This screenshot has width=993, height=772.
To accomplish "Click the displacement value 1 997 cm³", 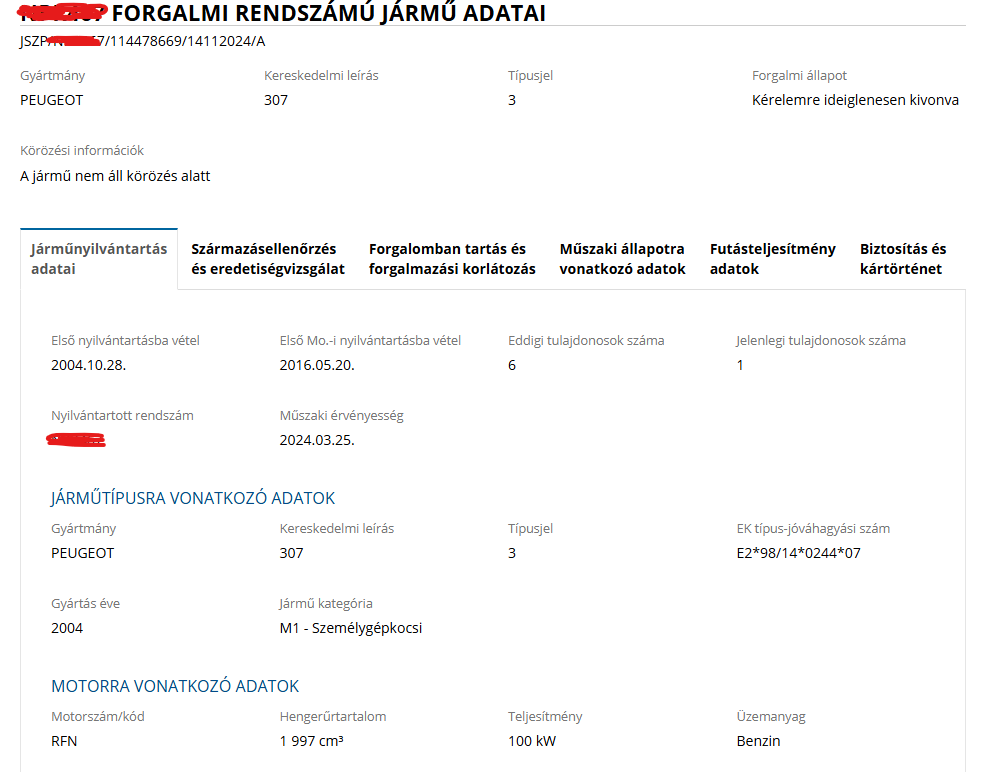I will [312, 741].
